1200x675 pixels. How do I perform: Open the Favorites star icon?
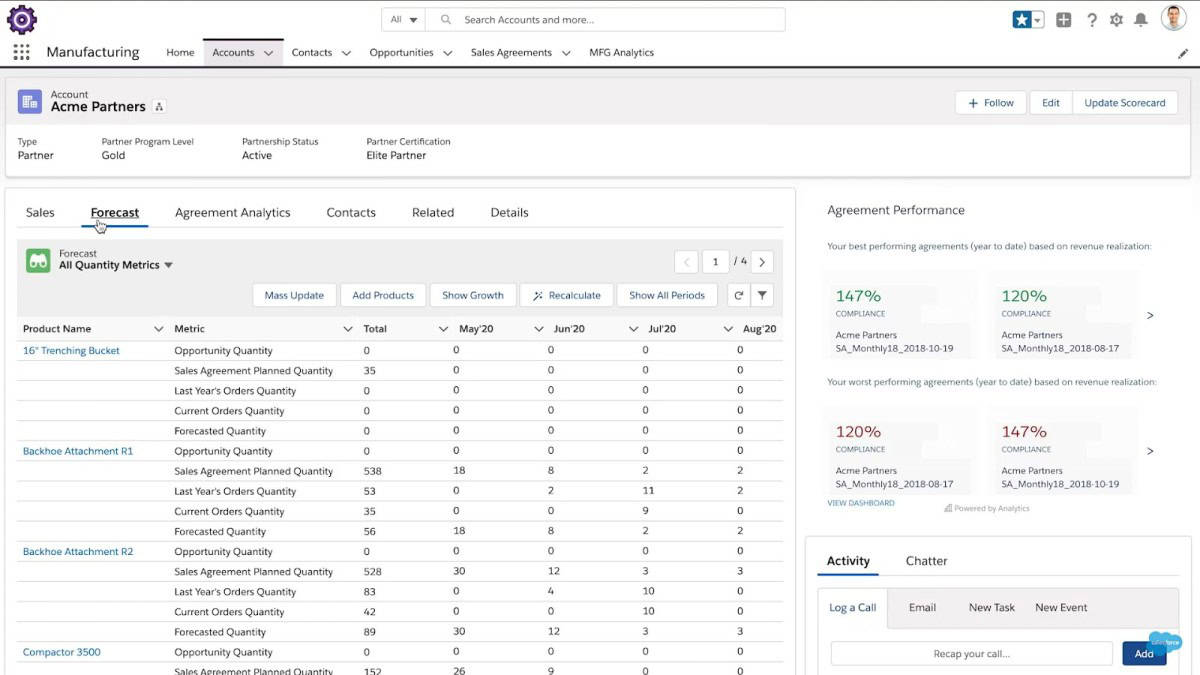pyautogui.click(x=1021, y=20)
